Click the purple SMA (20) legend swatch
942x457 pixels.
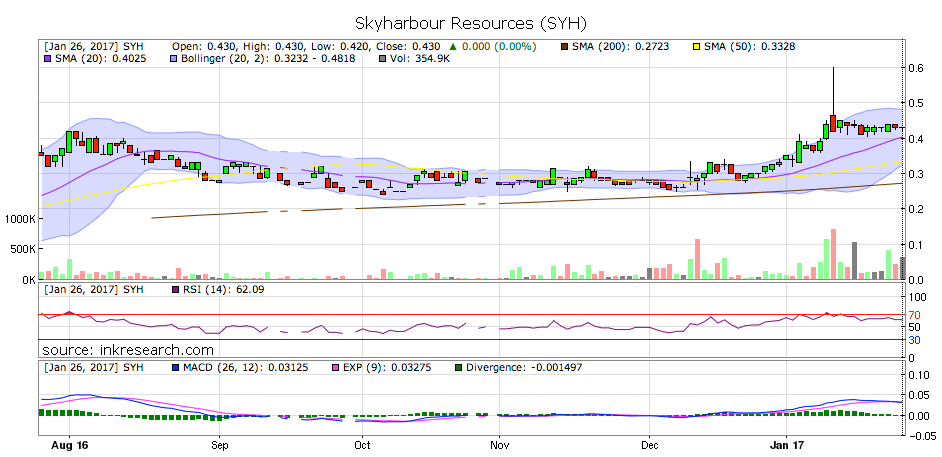click(x=46, y=59)
